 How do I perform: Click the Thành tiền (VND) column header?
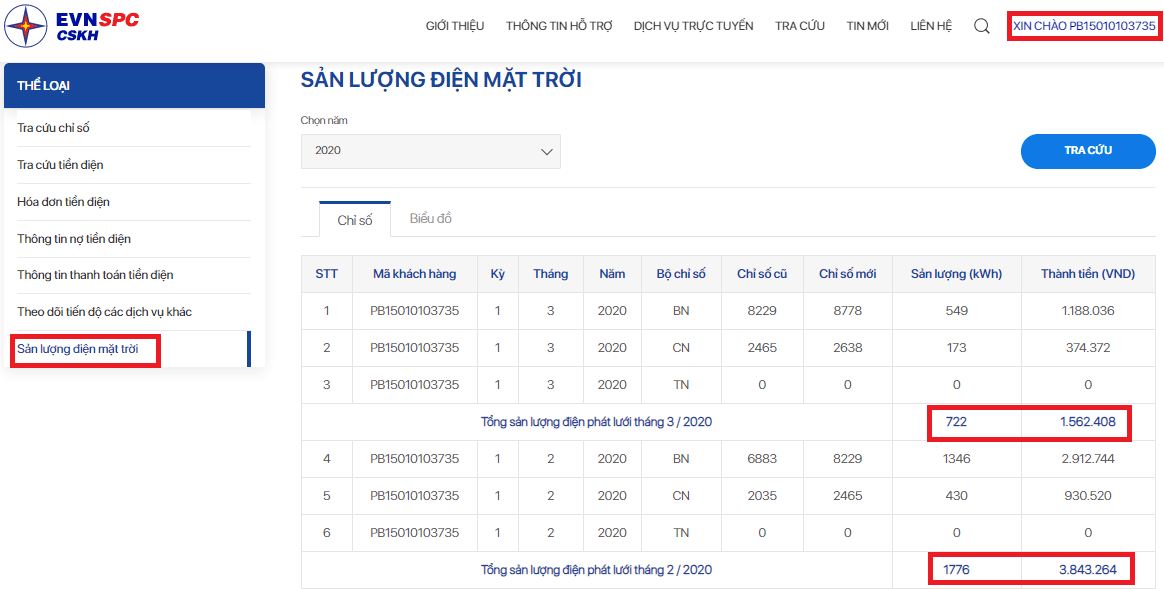[1088, 274]
